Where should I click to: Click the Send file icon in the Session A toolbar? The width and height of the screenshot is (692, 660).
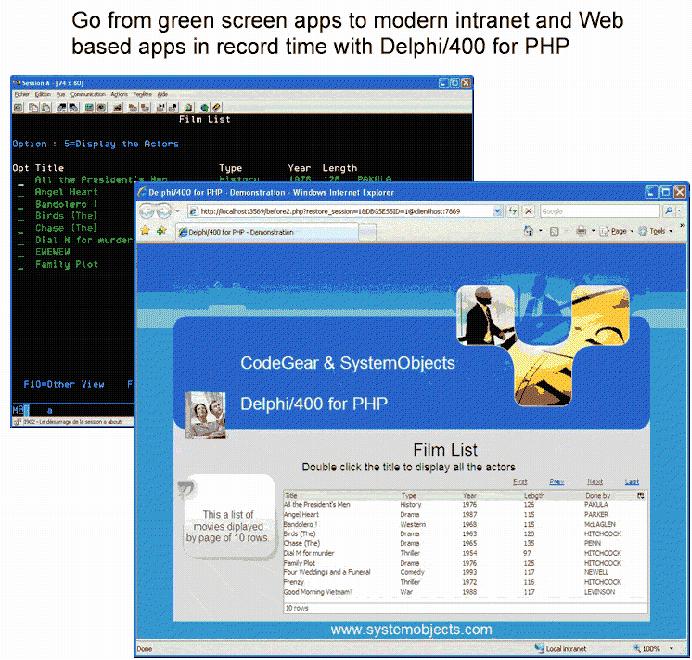(x=62, y=107)
